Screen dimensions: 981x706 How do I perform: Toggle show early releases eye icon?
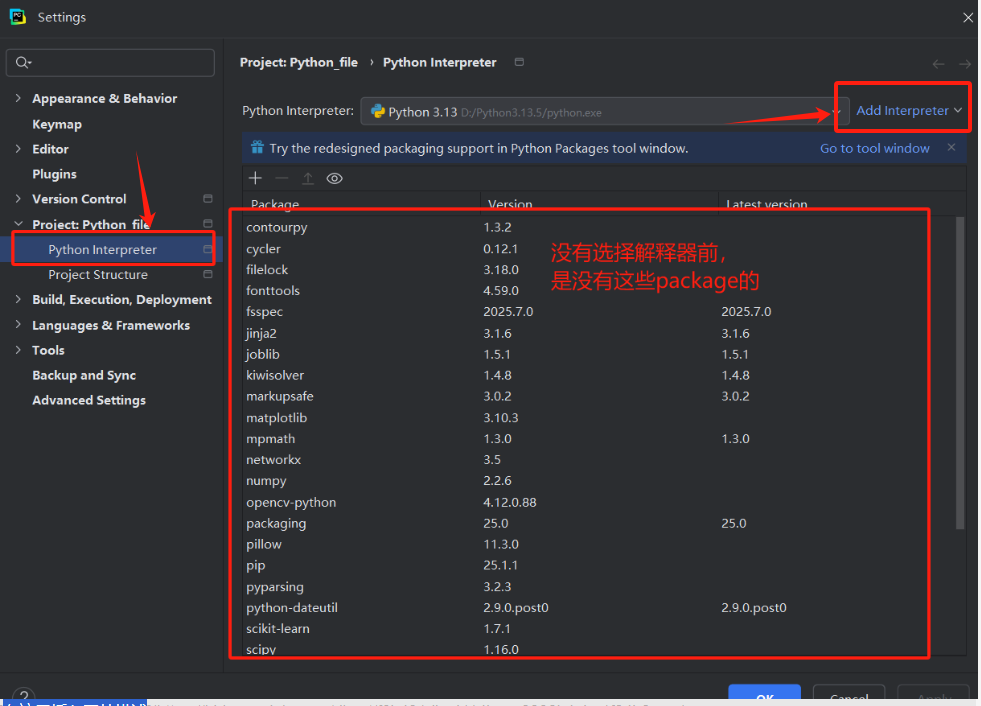coord(335,178)
